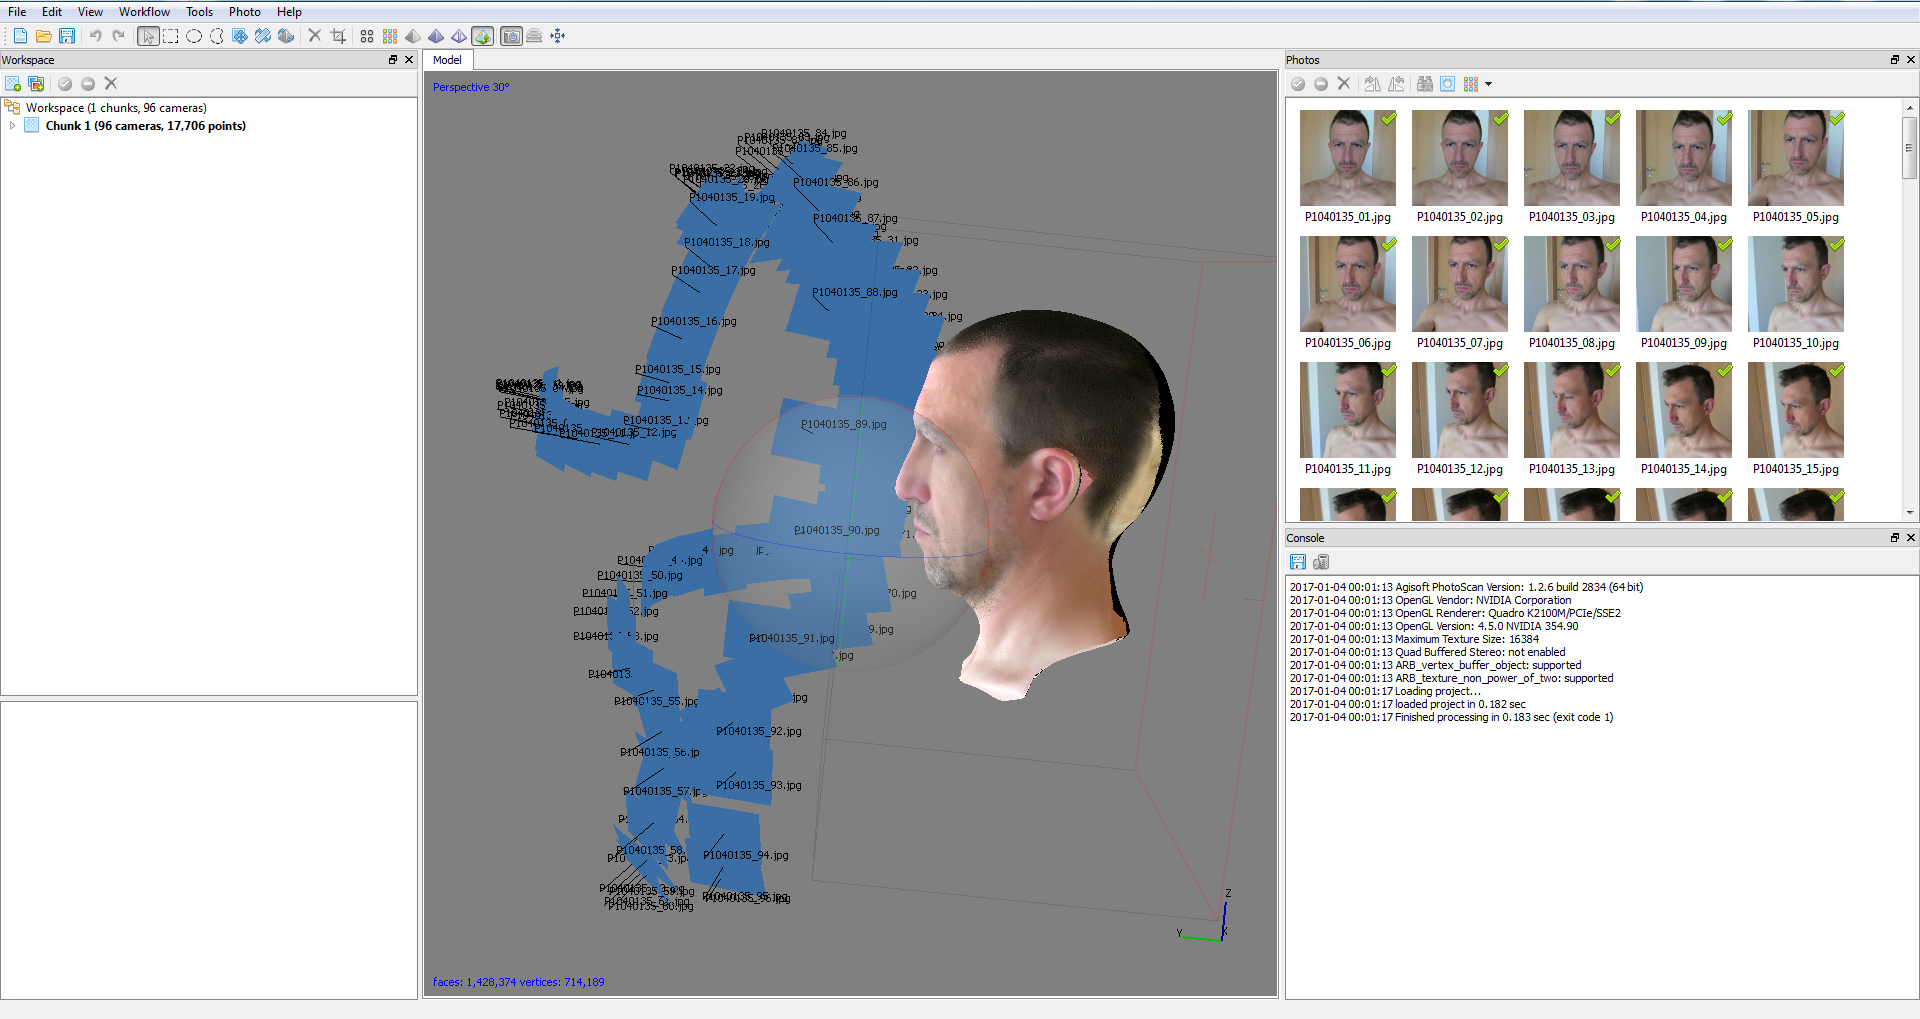Open the Photos view mode dropdown arrow
The height and width of the screenshot is (1019, 1920).
(x=1489, y=84)
